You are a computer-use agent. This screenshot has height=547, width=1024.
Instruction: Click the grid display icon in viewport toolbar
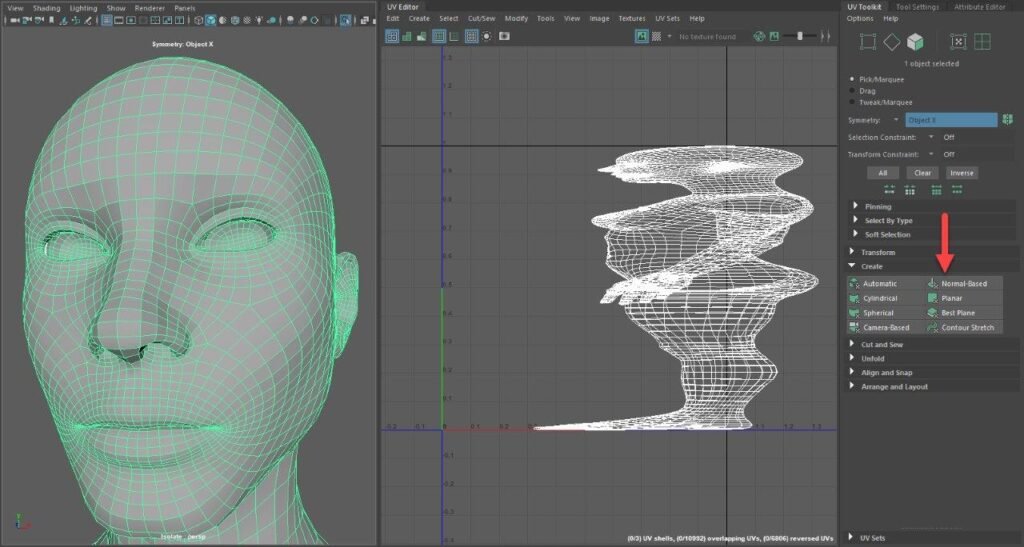pos(106,20)
